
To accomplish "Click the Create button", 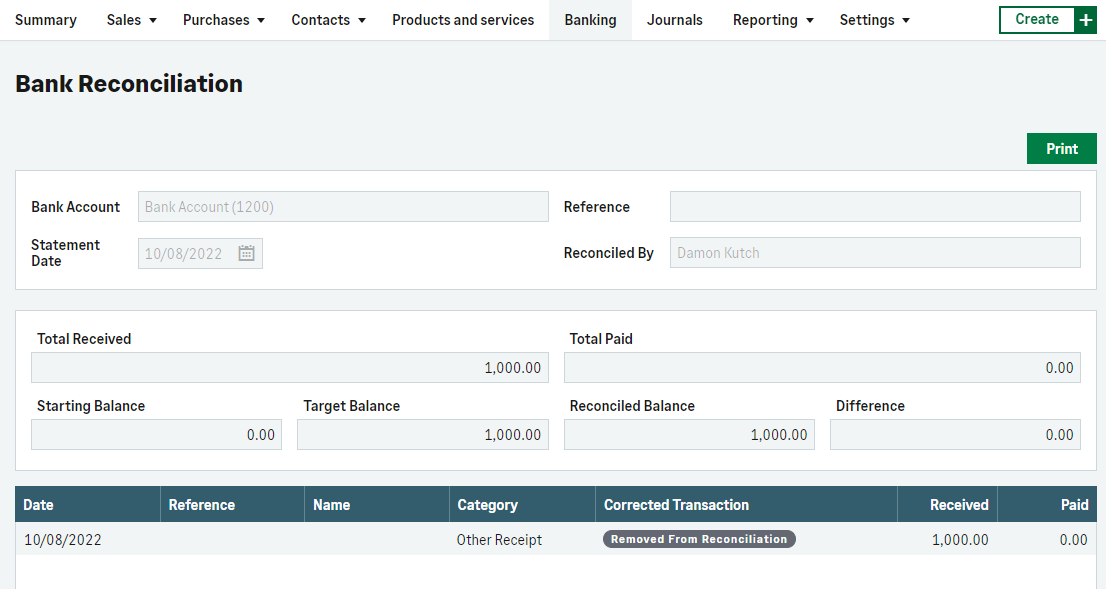I will [1036, 20].
